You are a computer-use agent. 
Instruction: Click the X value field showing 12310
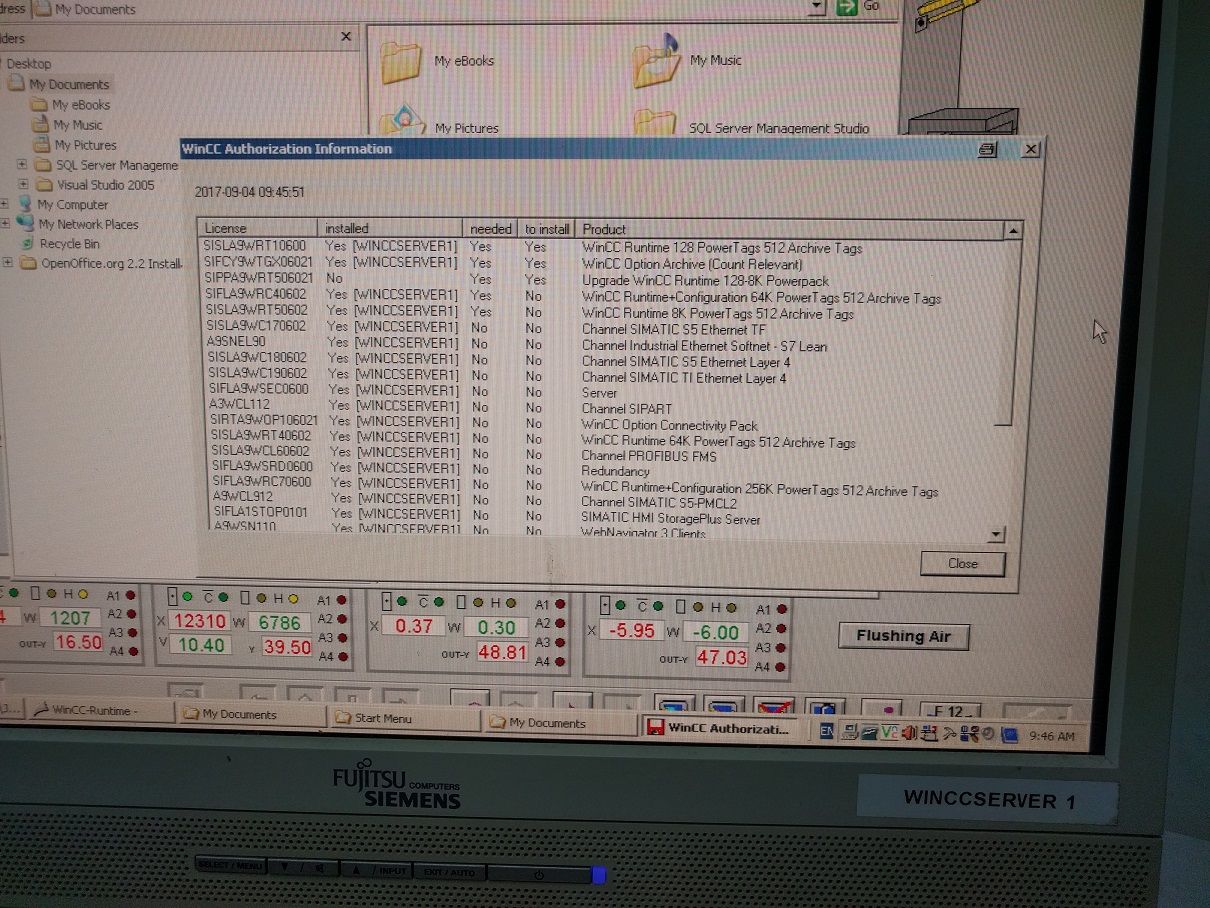pos(200,622)
